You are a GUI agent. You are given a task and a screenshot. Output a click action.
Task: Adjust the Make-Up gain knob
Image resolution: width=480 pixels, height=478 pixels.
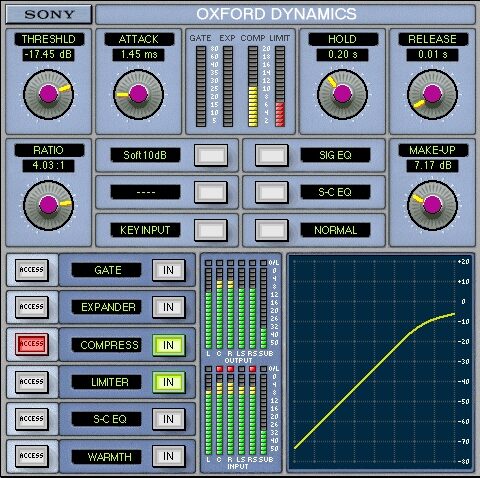(432, 205)
